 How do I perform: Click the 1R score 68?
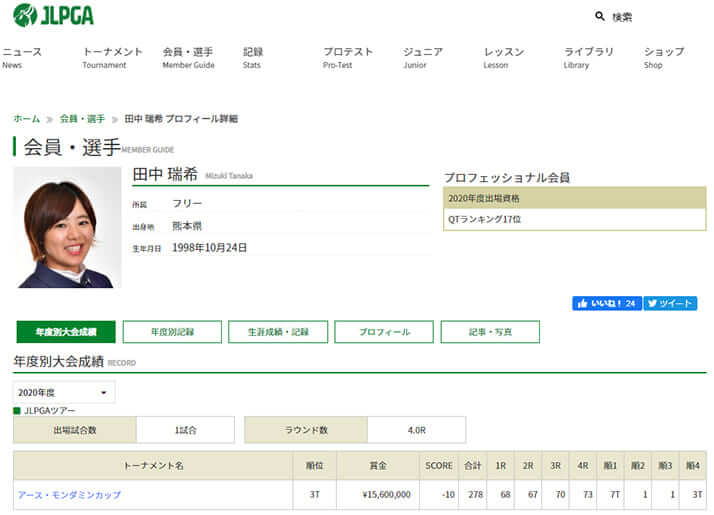(505, 495)
